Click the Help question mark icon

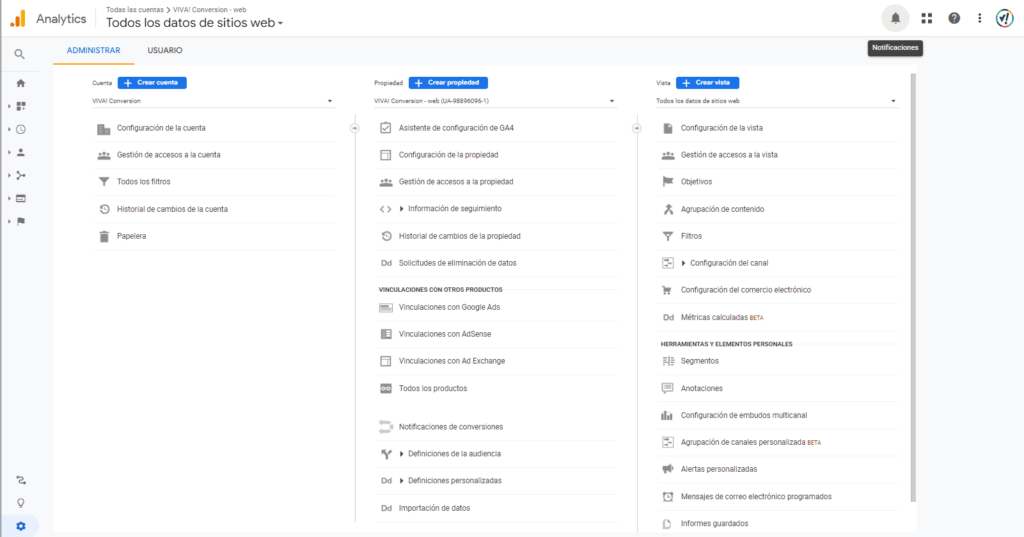954,18
